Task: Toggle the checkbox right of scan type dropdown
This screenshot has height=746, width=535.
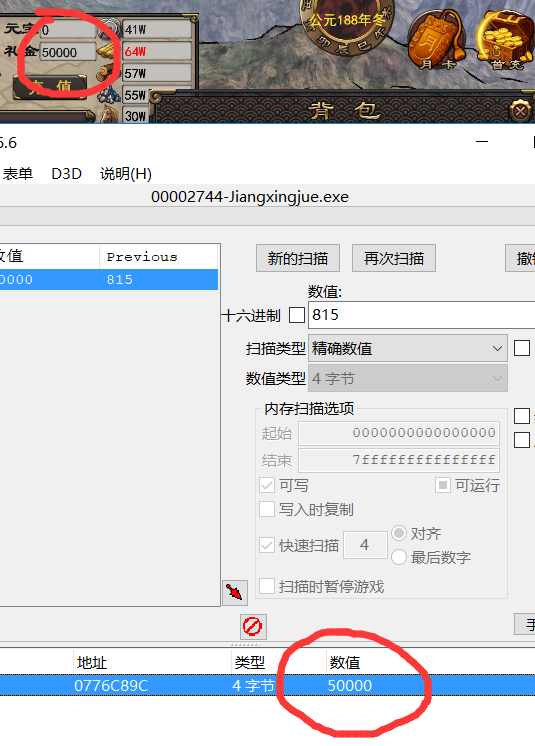Action: [522, 348]
